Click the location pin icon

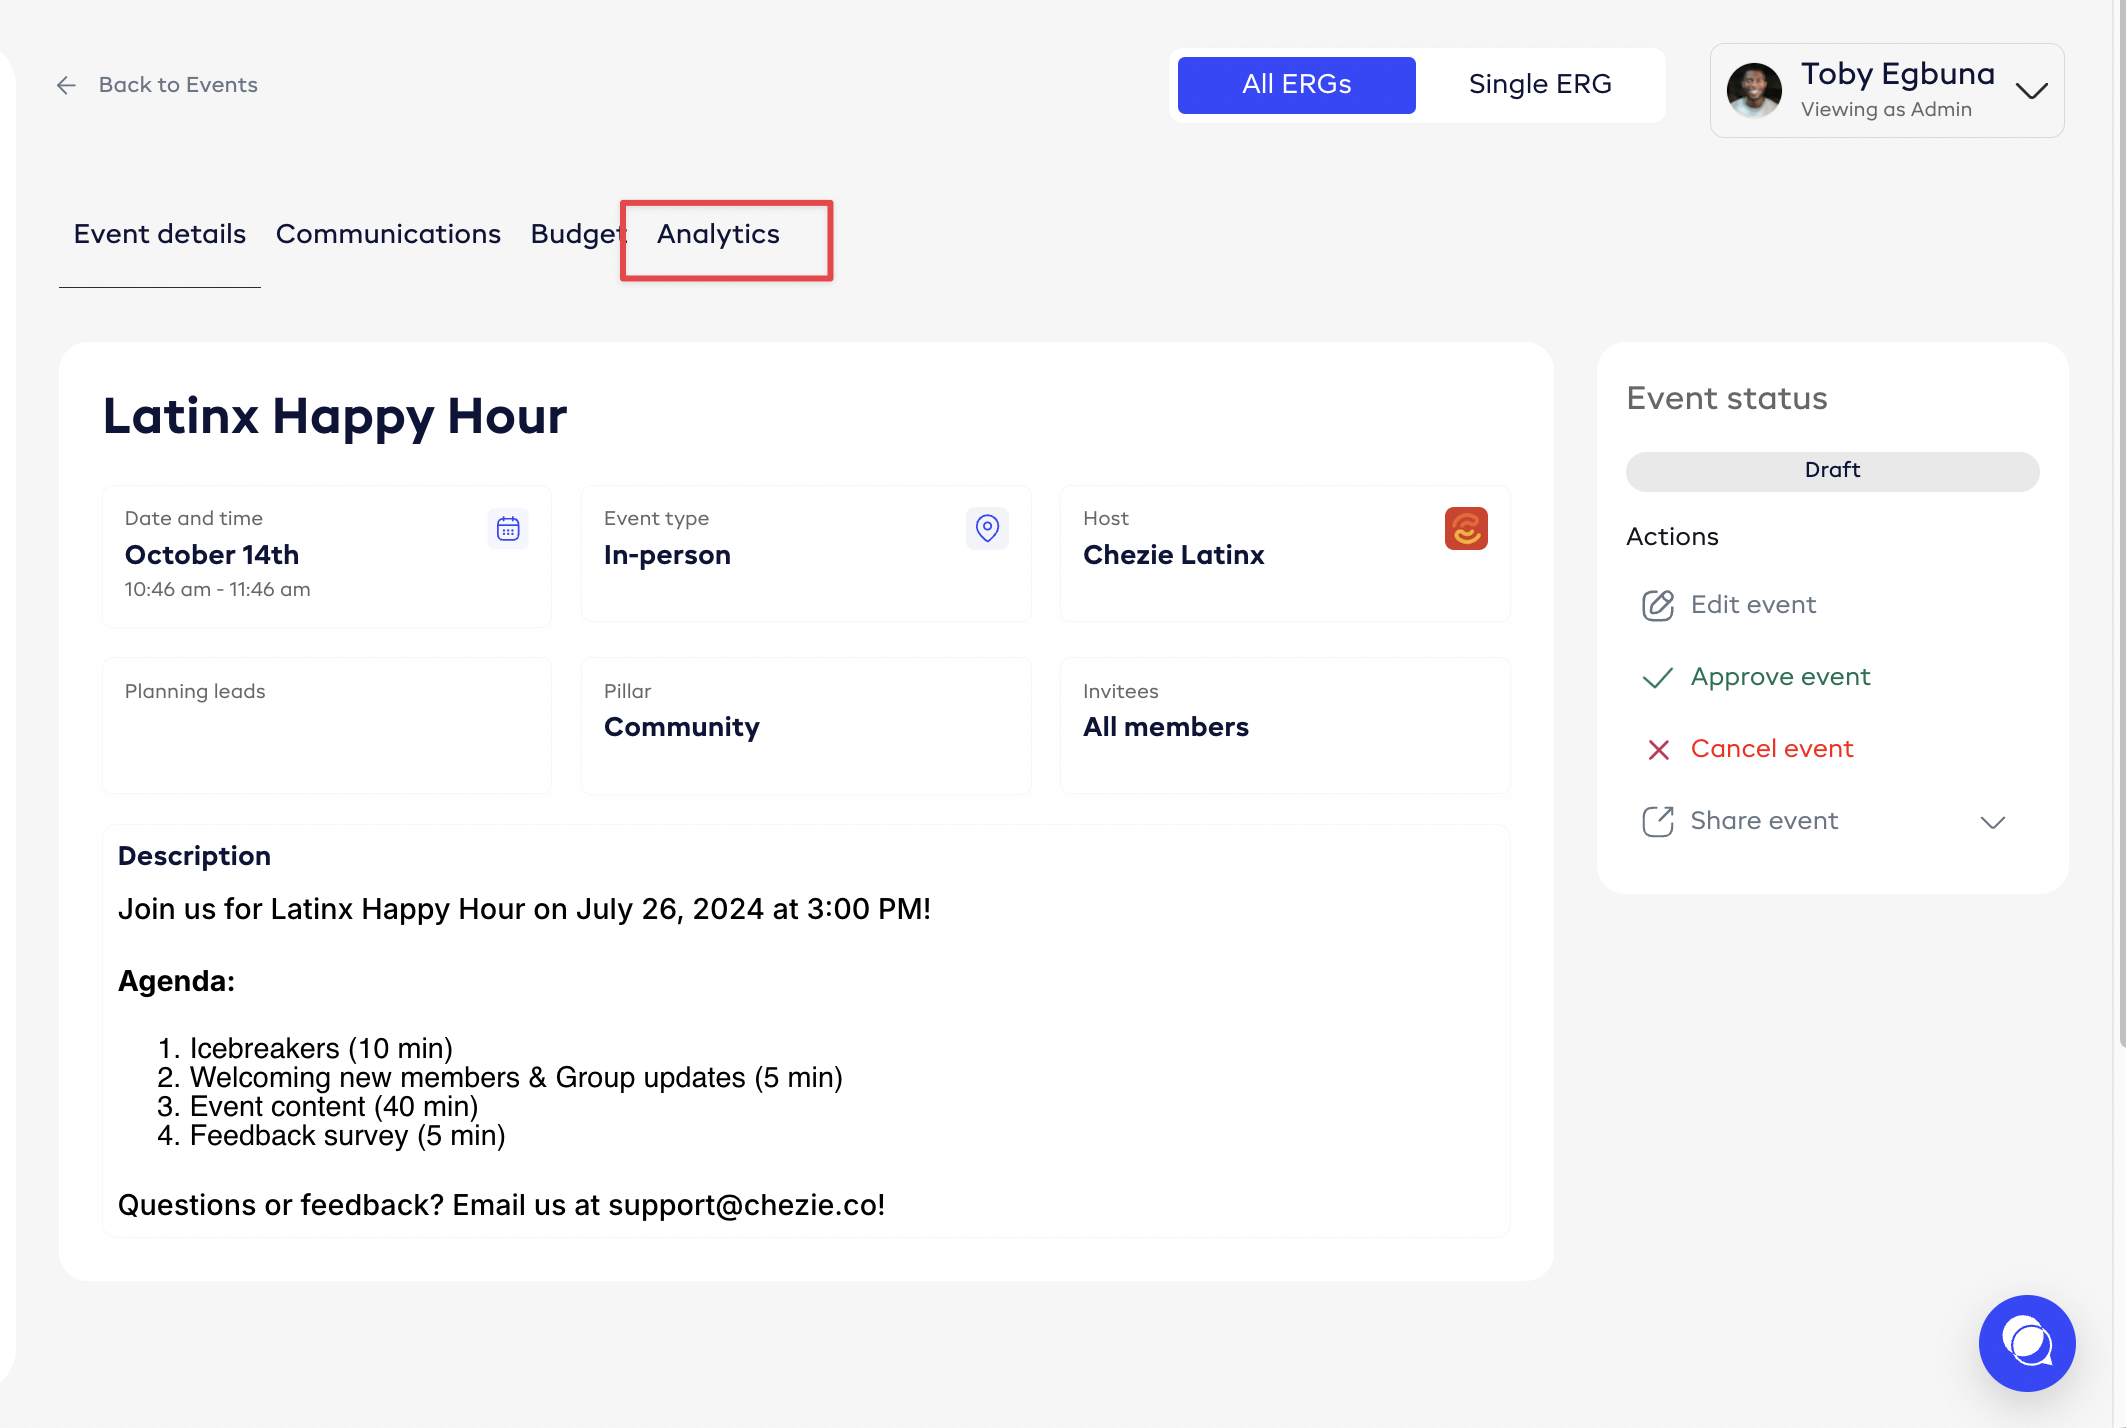[987, 528]
